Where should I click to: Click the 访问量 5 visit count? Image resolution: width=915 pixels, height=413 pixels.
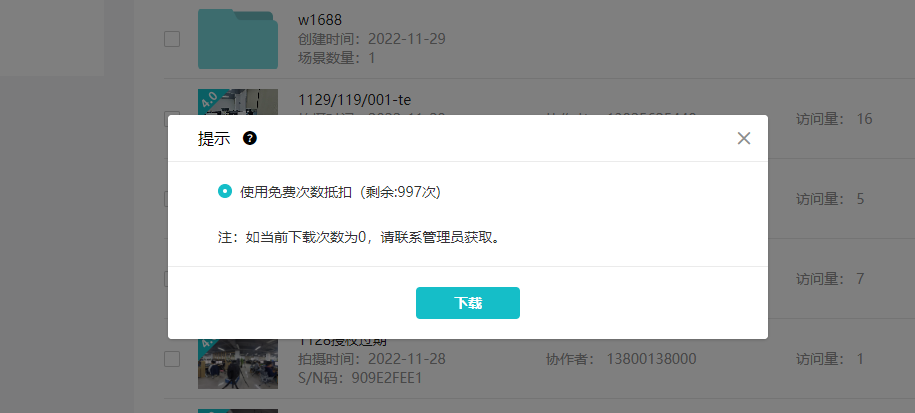coord(830,199)
